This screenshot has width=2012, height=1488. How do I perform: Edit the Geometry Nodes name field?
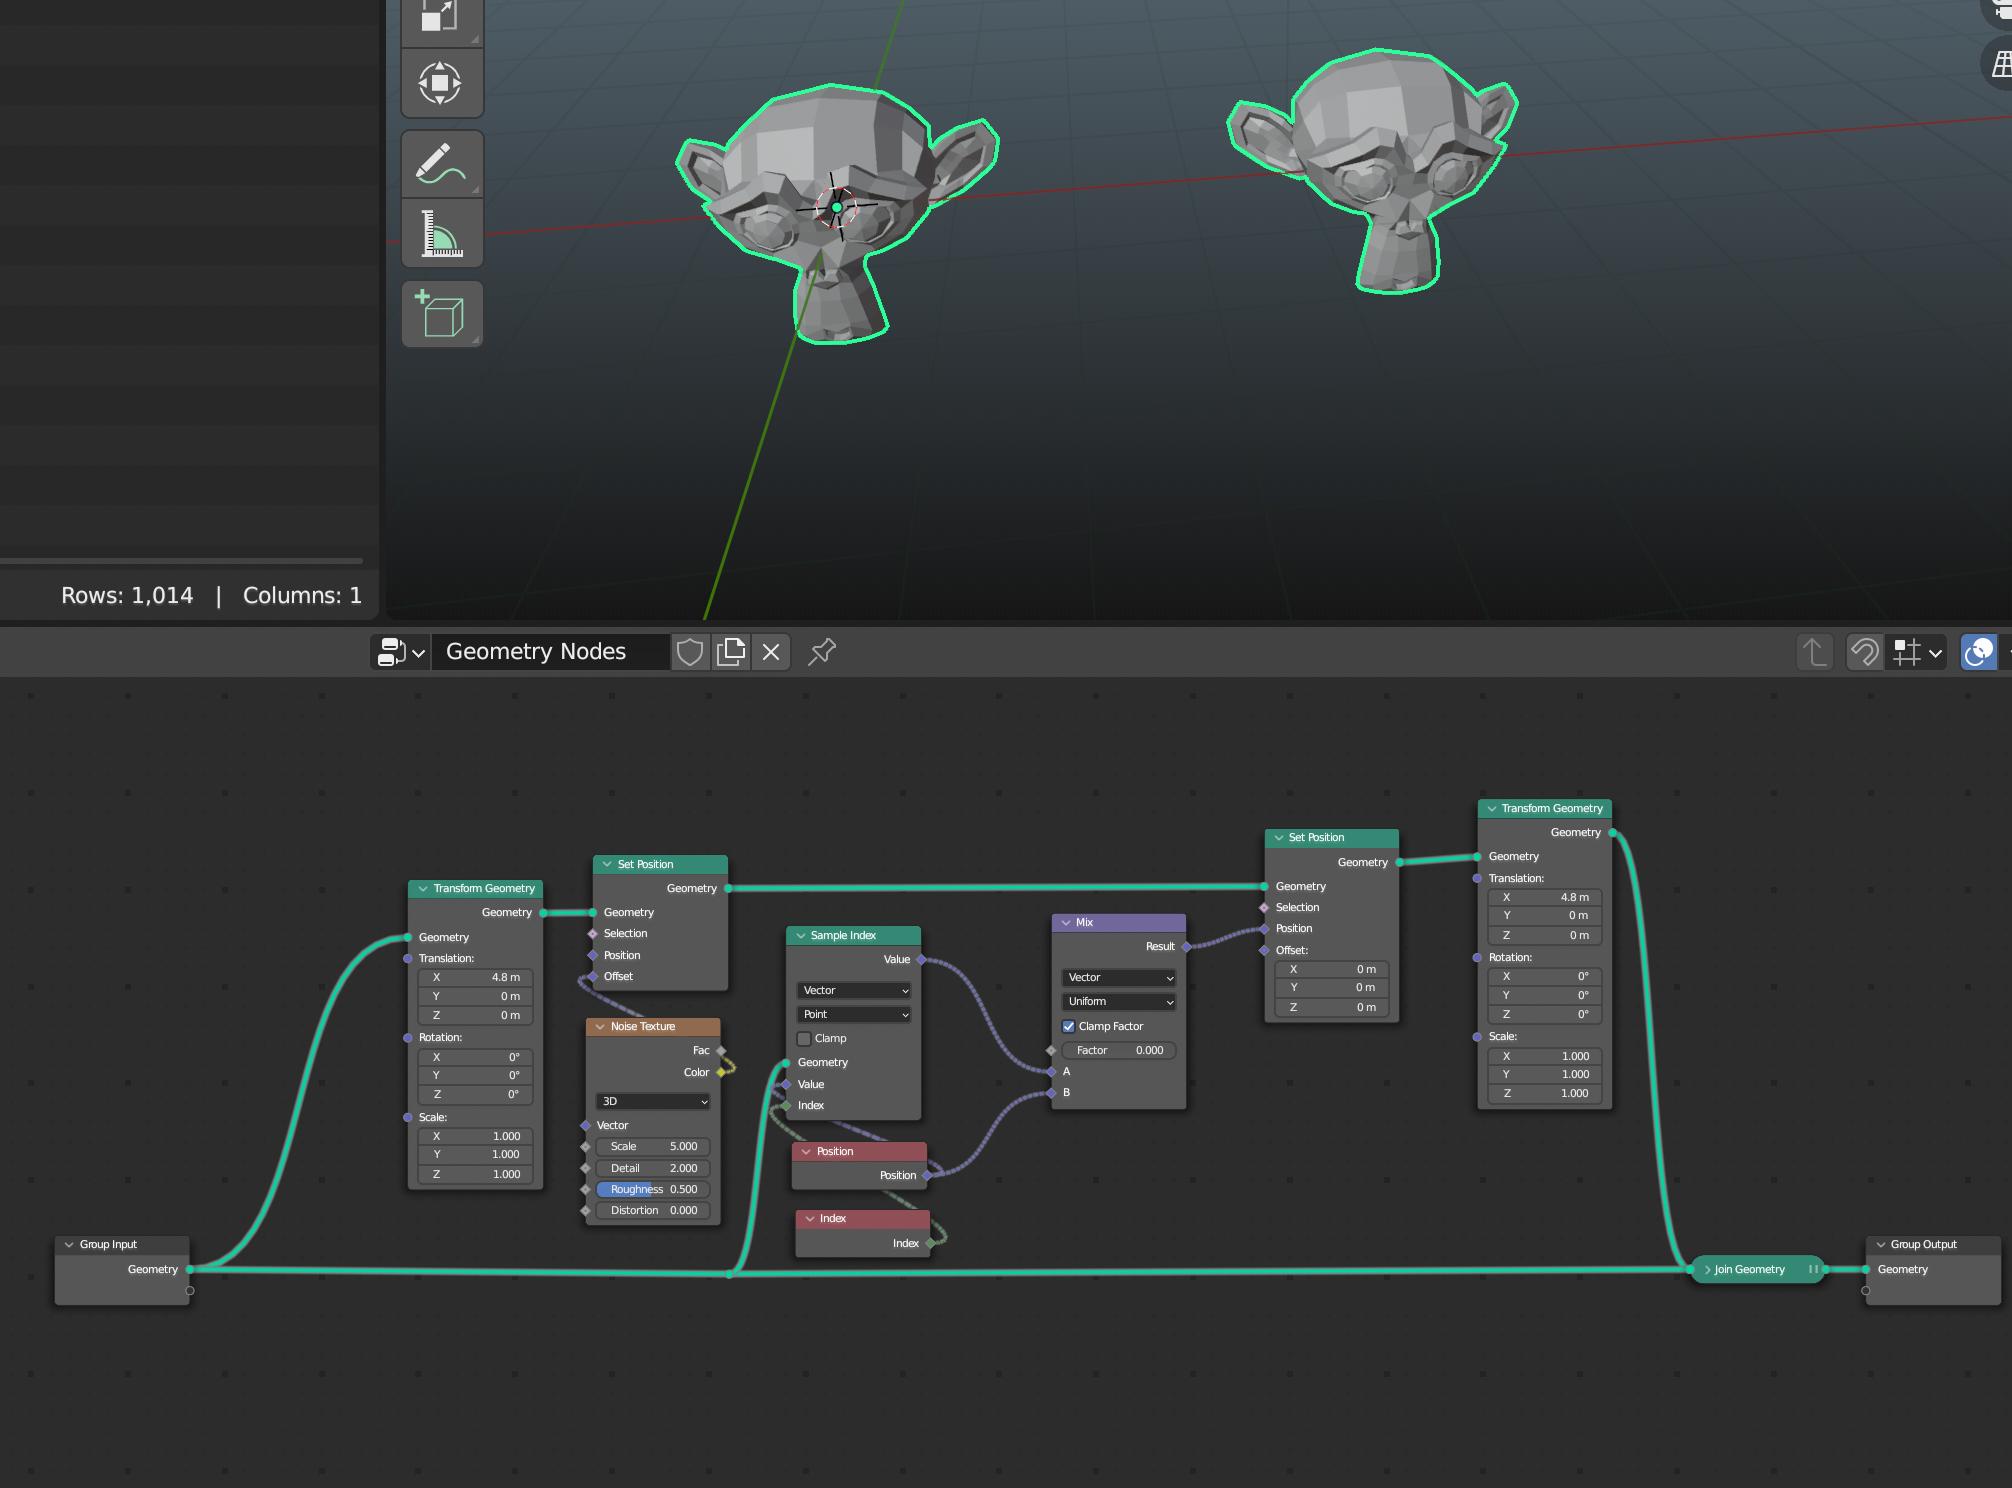pyautogui.click(x=550, y=652)
